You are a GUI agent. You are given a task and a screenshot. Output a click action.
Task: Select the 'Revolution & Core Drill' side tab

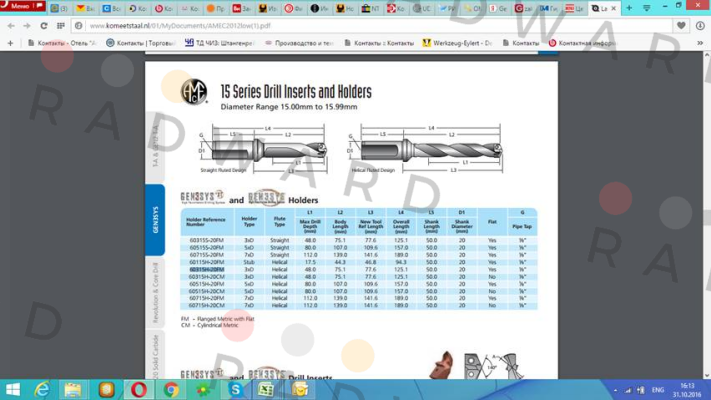tap(155, 293)
